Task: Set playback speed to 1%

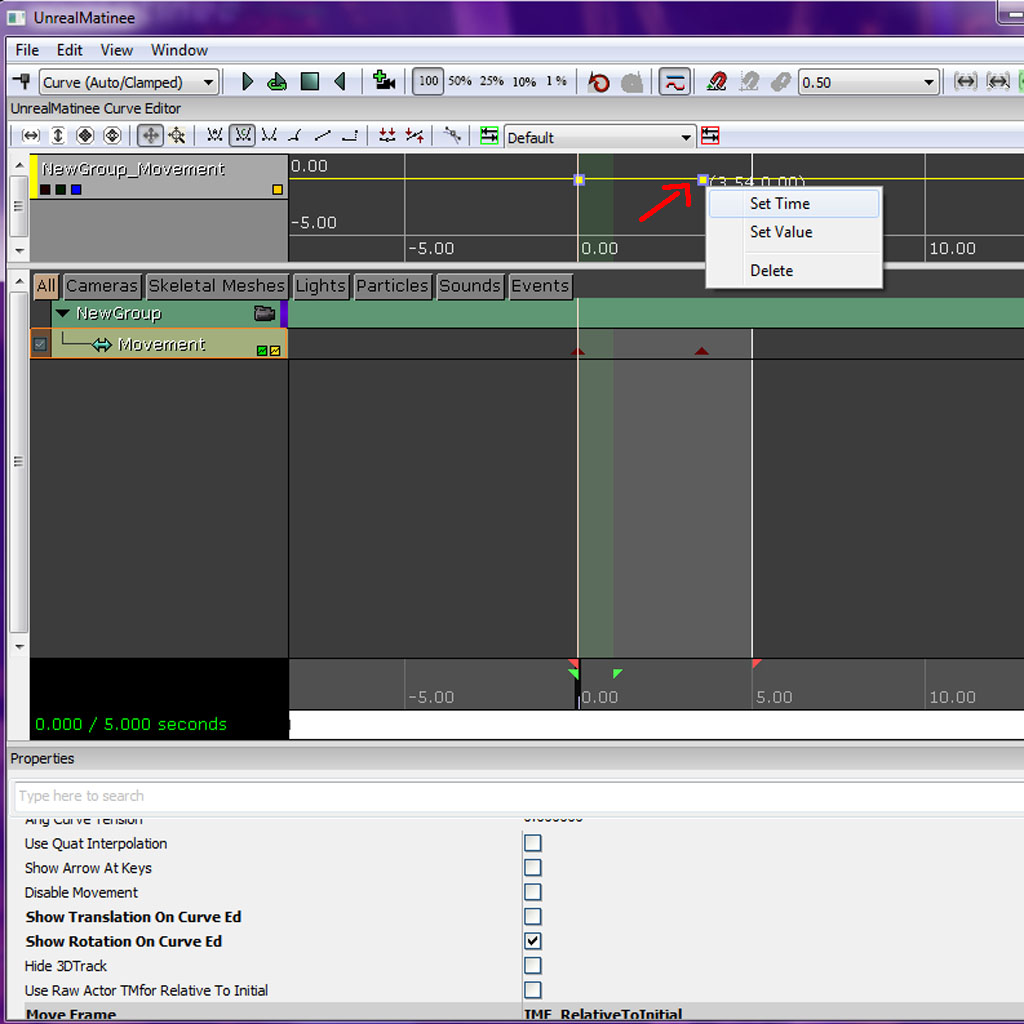Action: click(556, 81)
